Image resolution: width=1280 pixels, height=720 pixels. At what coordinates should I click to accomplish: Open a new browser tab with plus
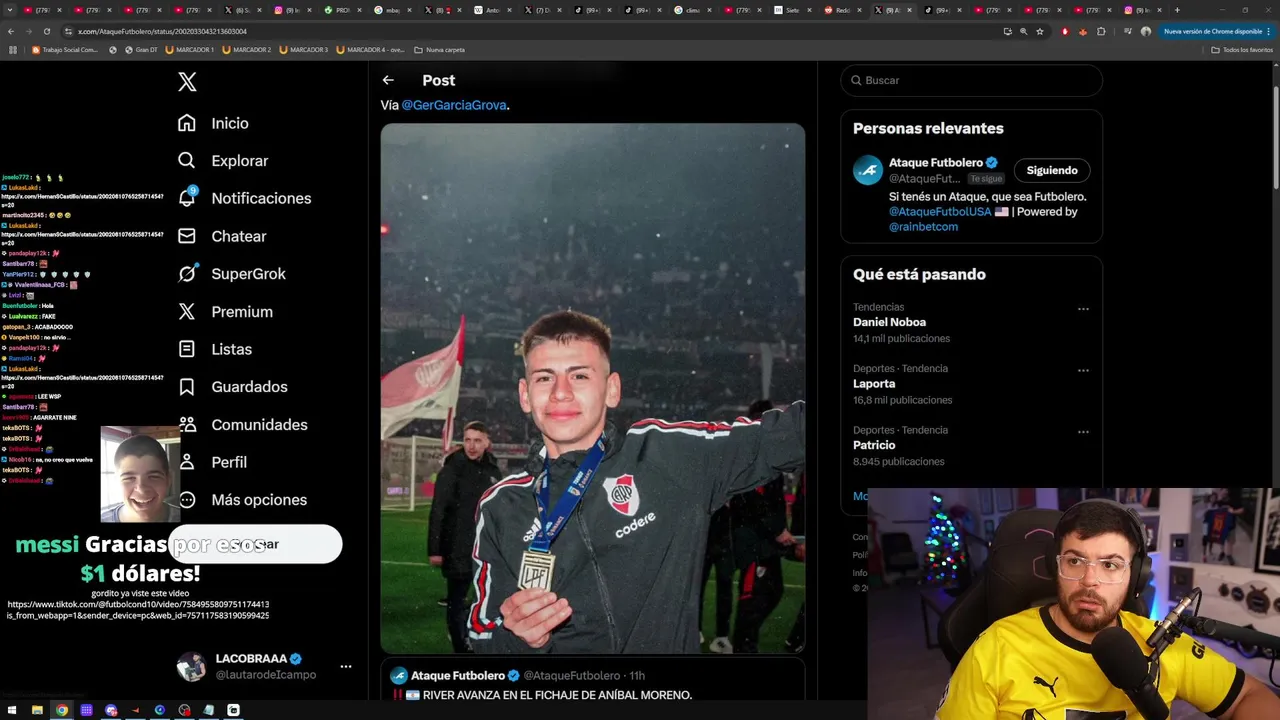[x=1177, y=10]
